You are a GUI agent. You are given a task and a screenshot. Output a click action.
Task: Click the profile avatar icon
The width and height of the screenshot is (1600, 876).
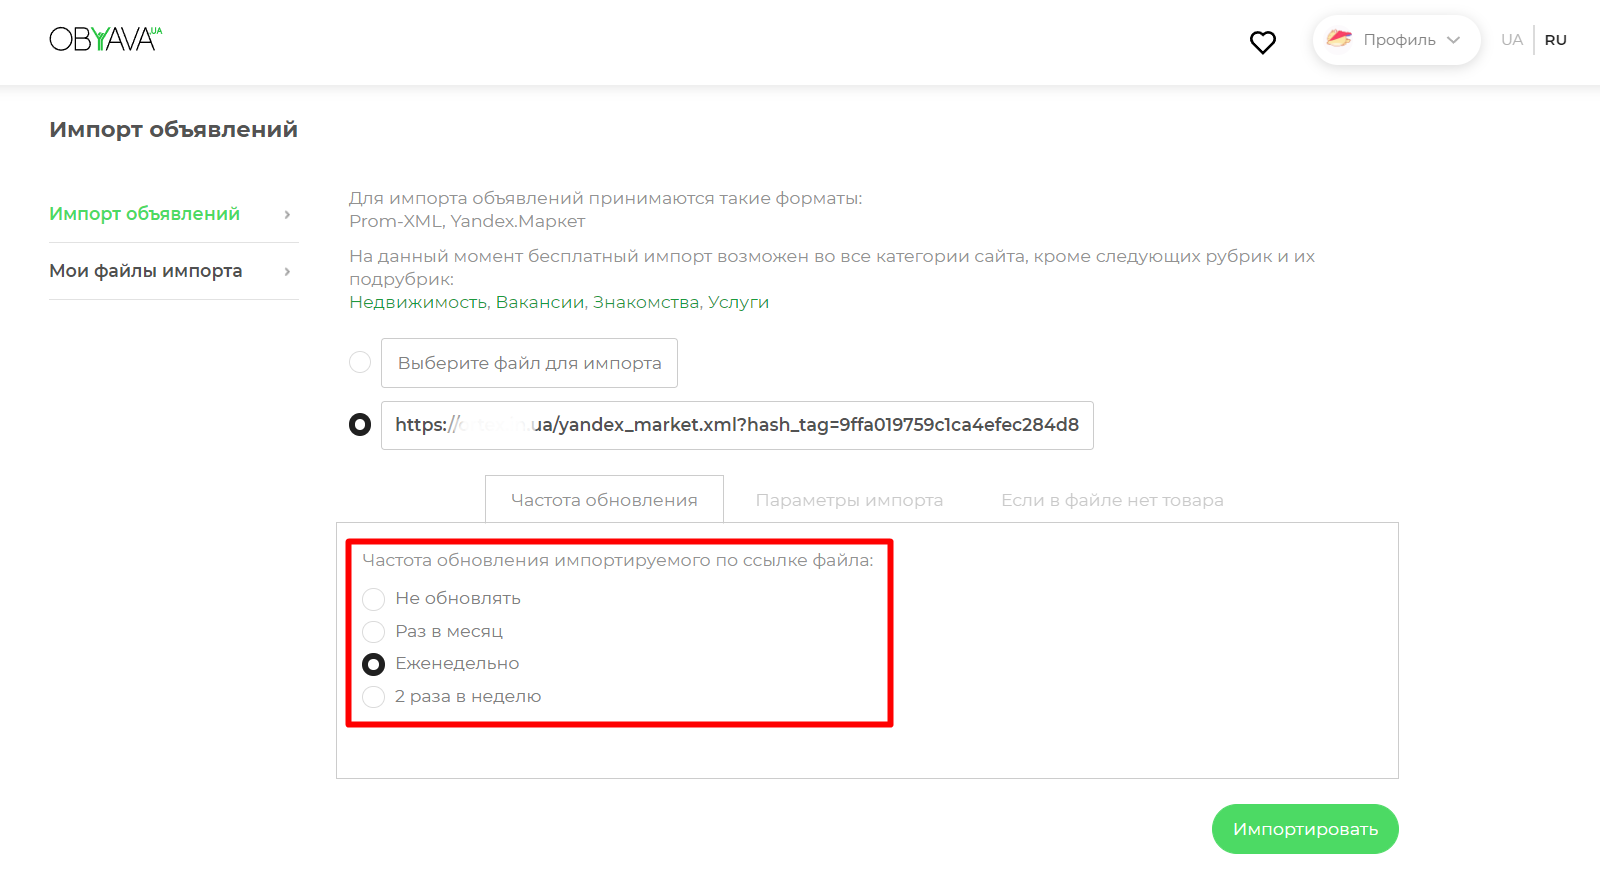(x=1338, y=39)
